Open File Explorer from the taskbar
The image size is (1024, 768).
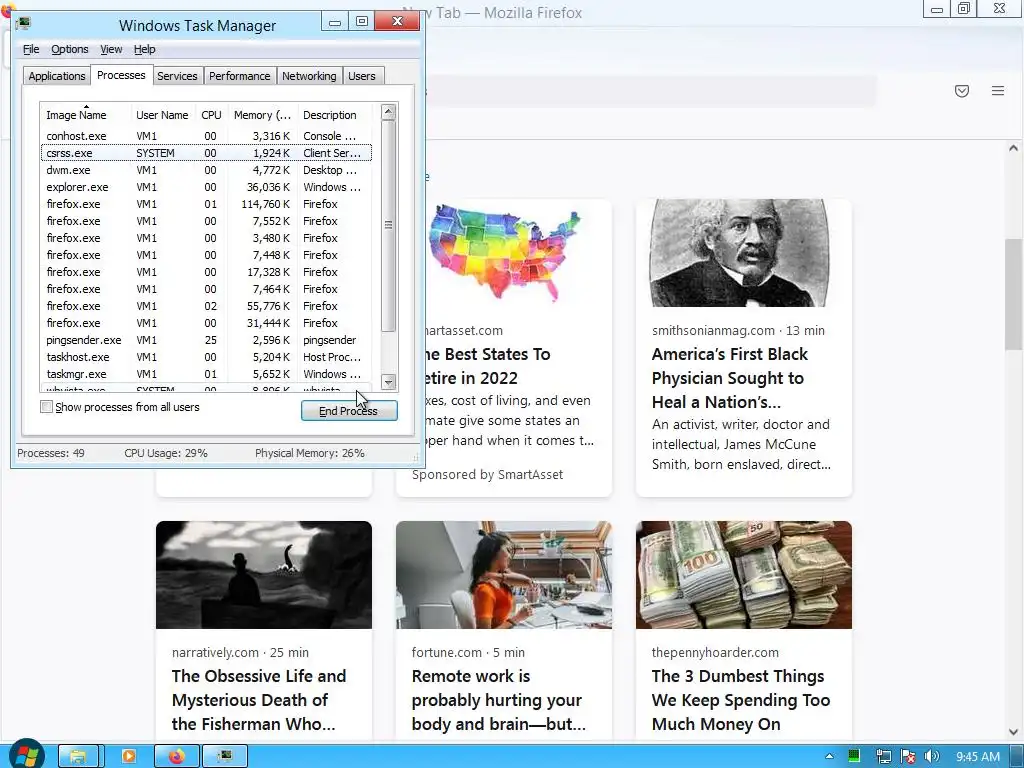78,756
